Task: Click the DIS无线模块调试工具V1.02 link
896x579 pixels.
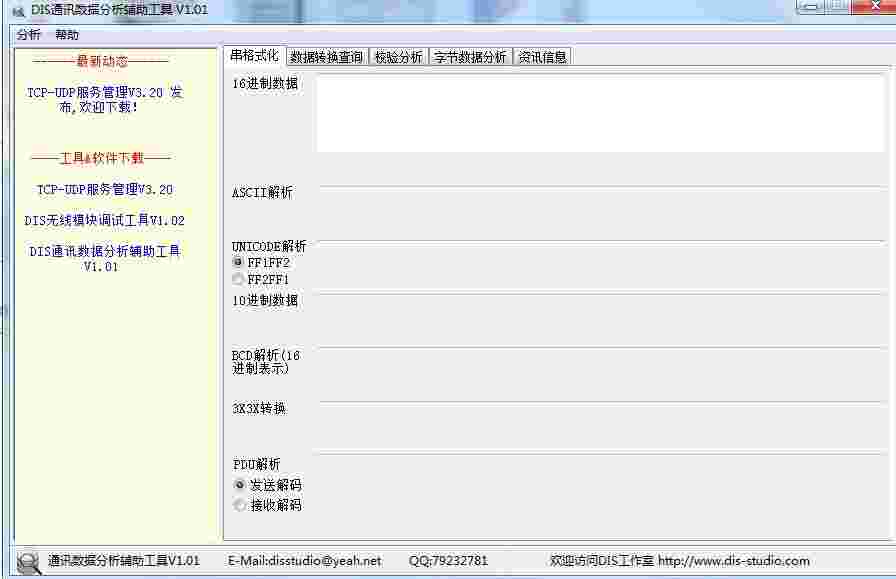Action: point(103,220)
